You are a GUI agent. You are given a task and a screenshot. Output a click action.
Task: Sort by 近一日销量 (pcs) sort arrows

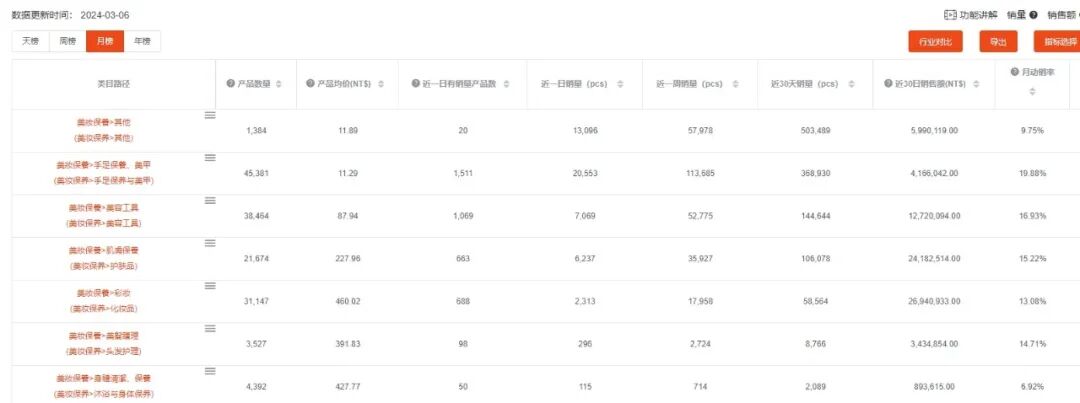[620, 84]
